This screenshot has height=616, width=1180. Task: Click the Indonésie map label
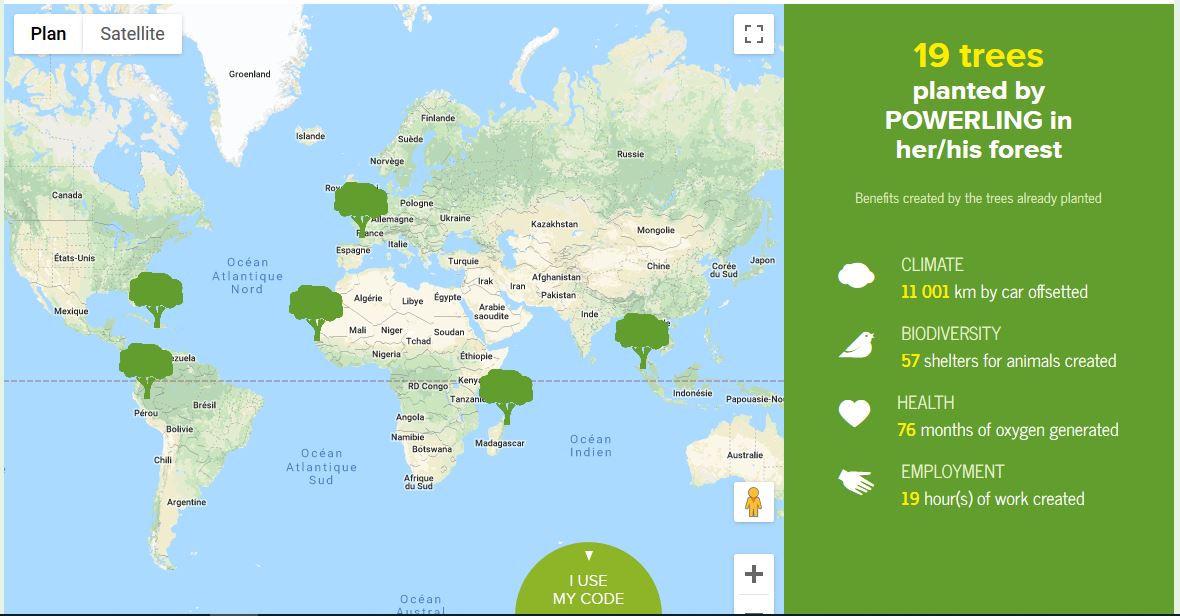tap(692, 393)
